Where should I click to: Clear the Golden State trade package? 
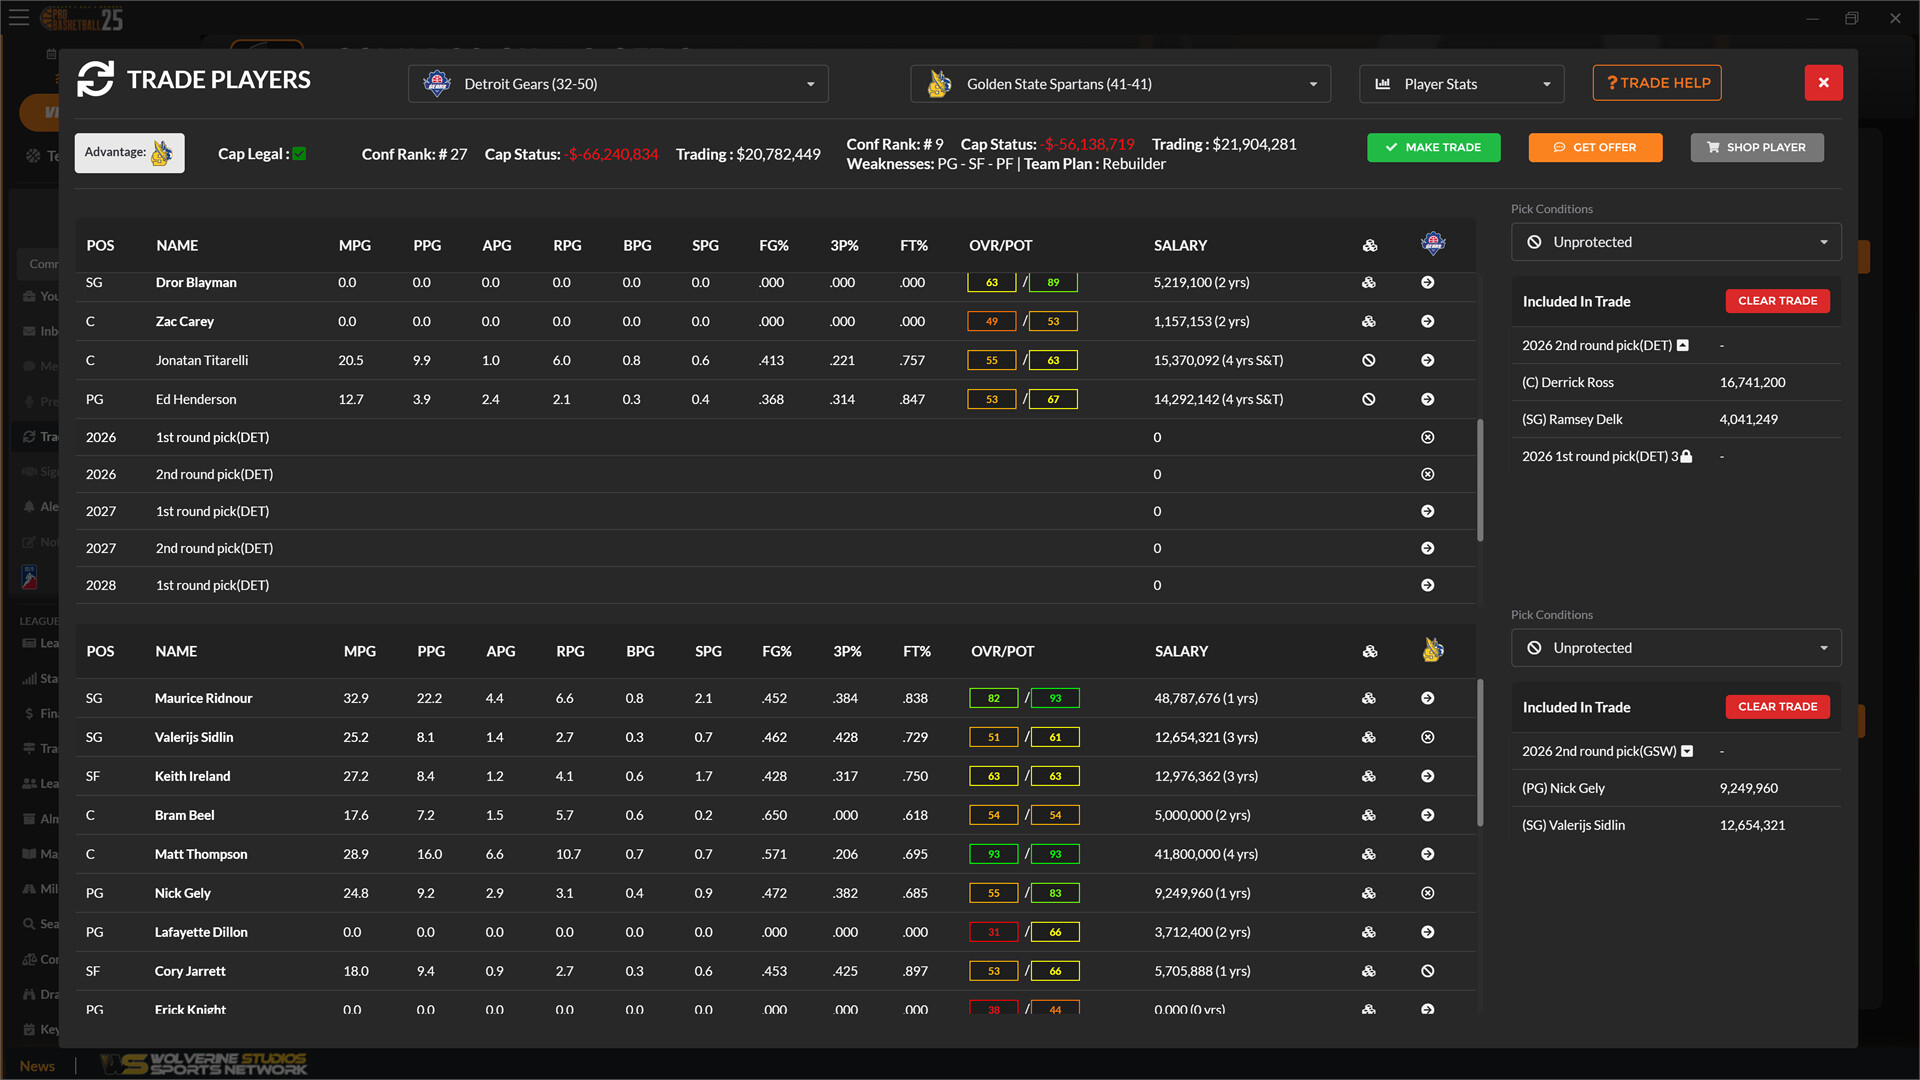coord(1777,707)
